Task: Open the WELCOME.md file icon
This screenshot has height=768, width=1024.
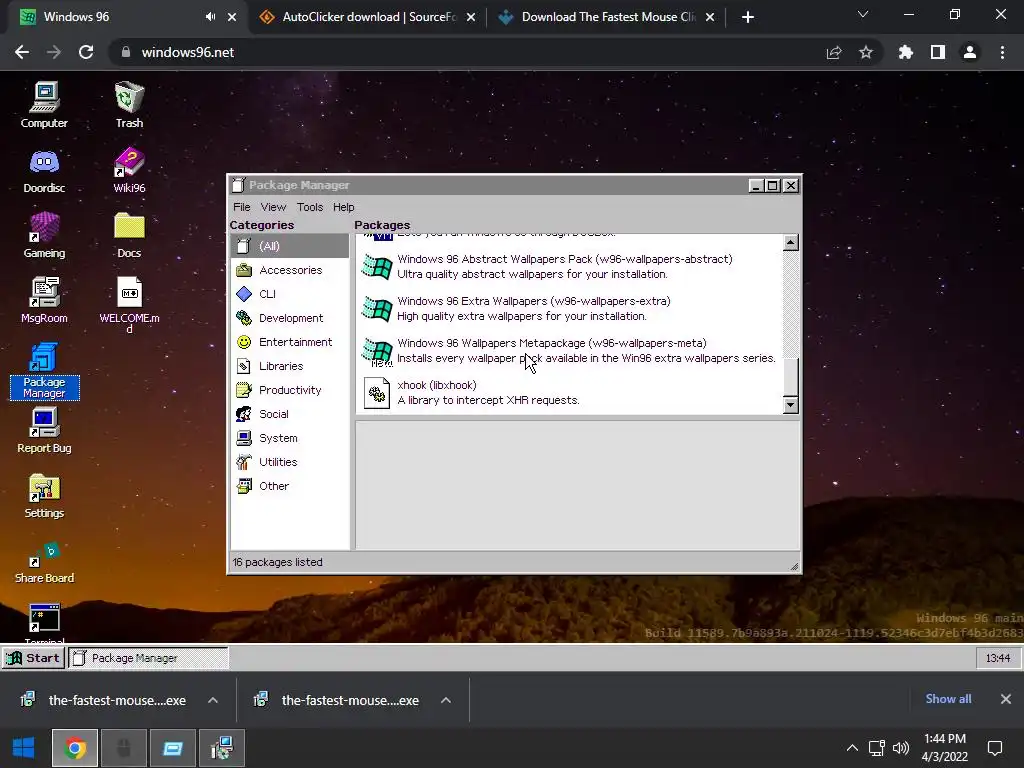Action: click(129, 305)
